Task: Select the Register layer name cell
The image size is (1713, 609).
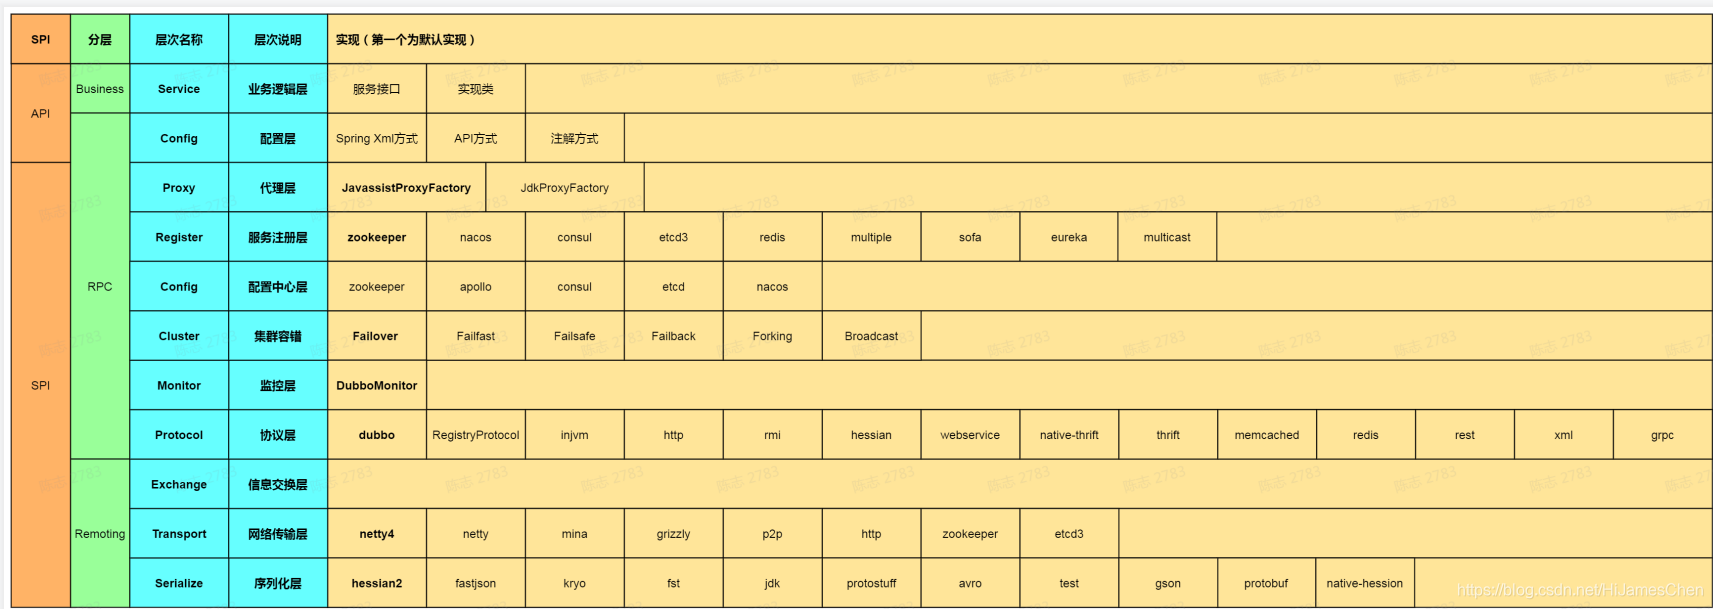Action: pyautogui.click(x=179, y=238)
